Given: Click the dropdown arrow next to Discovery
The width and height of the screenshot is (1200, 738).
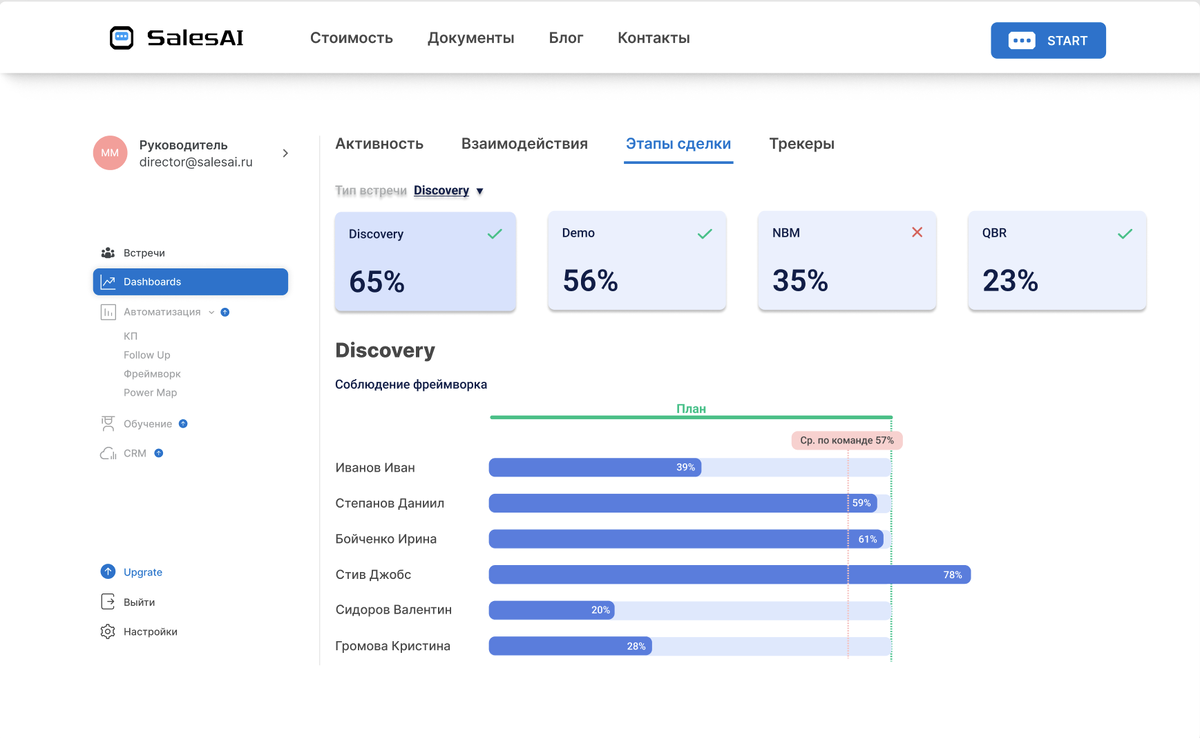Looking at the screenshot, I should [x=480, y=191].
